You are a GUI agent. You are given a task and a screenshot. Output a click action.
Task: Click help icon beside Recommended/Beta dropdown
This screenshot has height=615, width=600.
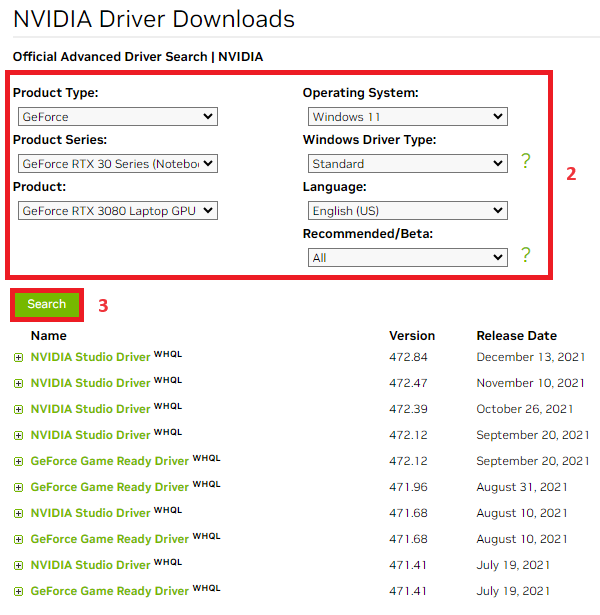(x=525, y=256)
